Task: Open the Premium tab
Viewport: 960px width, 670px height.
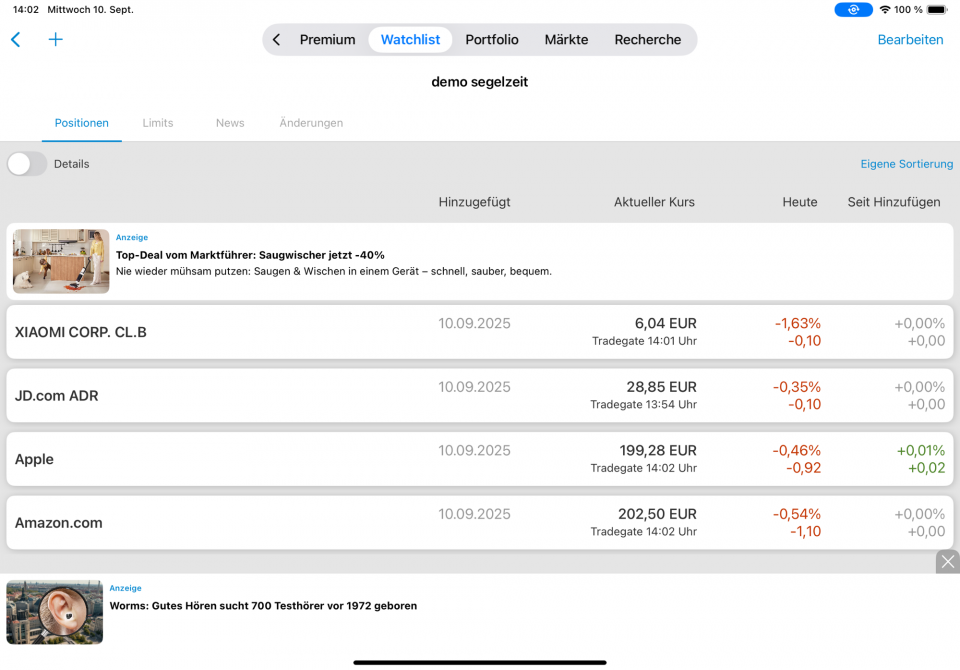Action: [328, 40]
